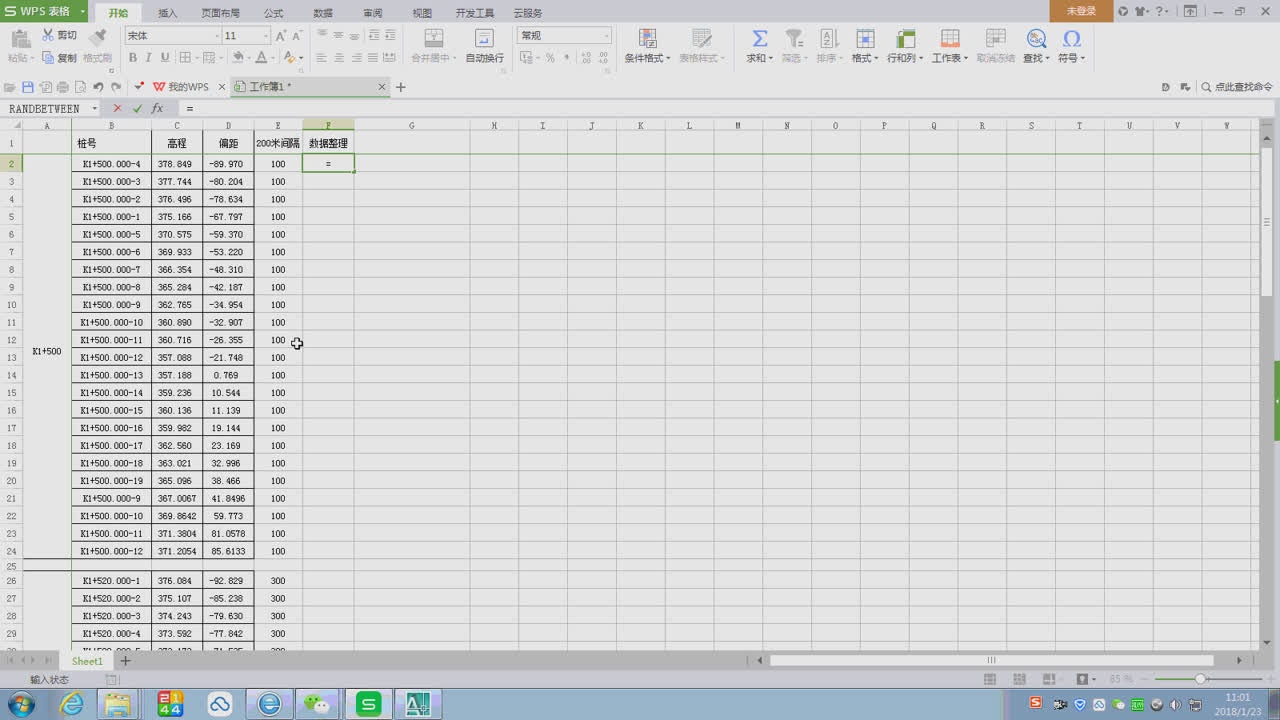Open the Name Box dropdown showing RANDBETWEEN
The width and height of the screenshot is (1280, 720).
(95, 108)
